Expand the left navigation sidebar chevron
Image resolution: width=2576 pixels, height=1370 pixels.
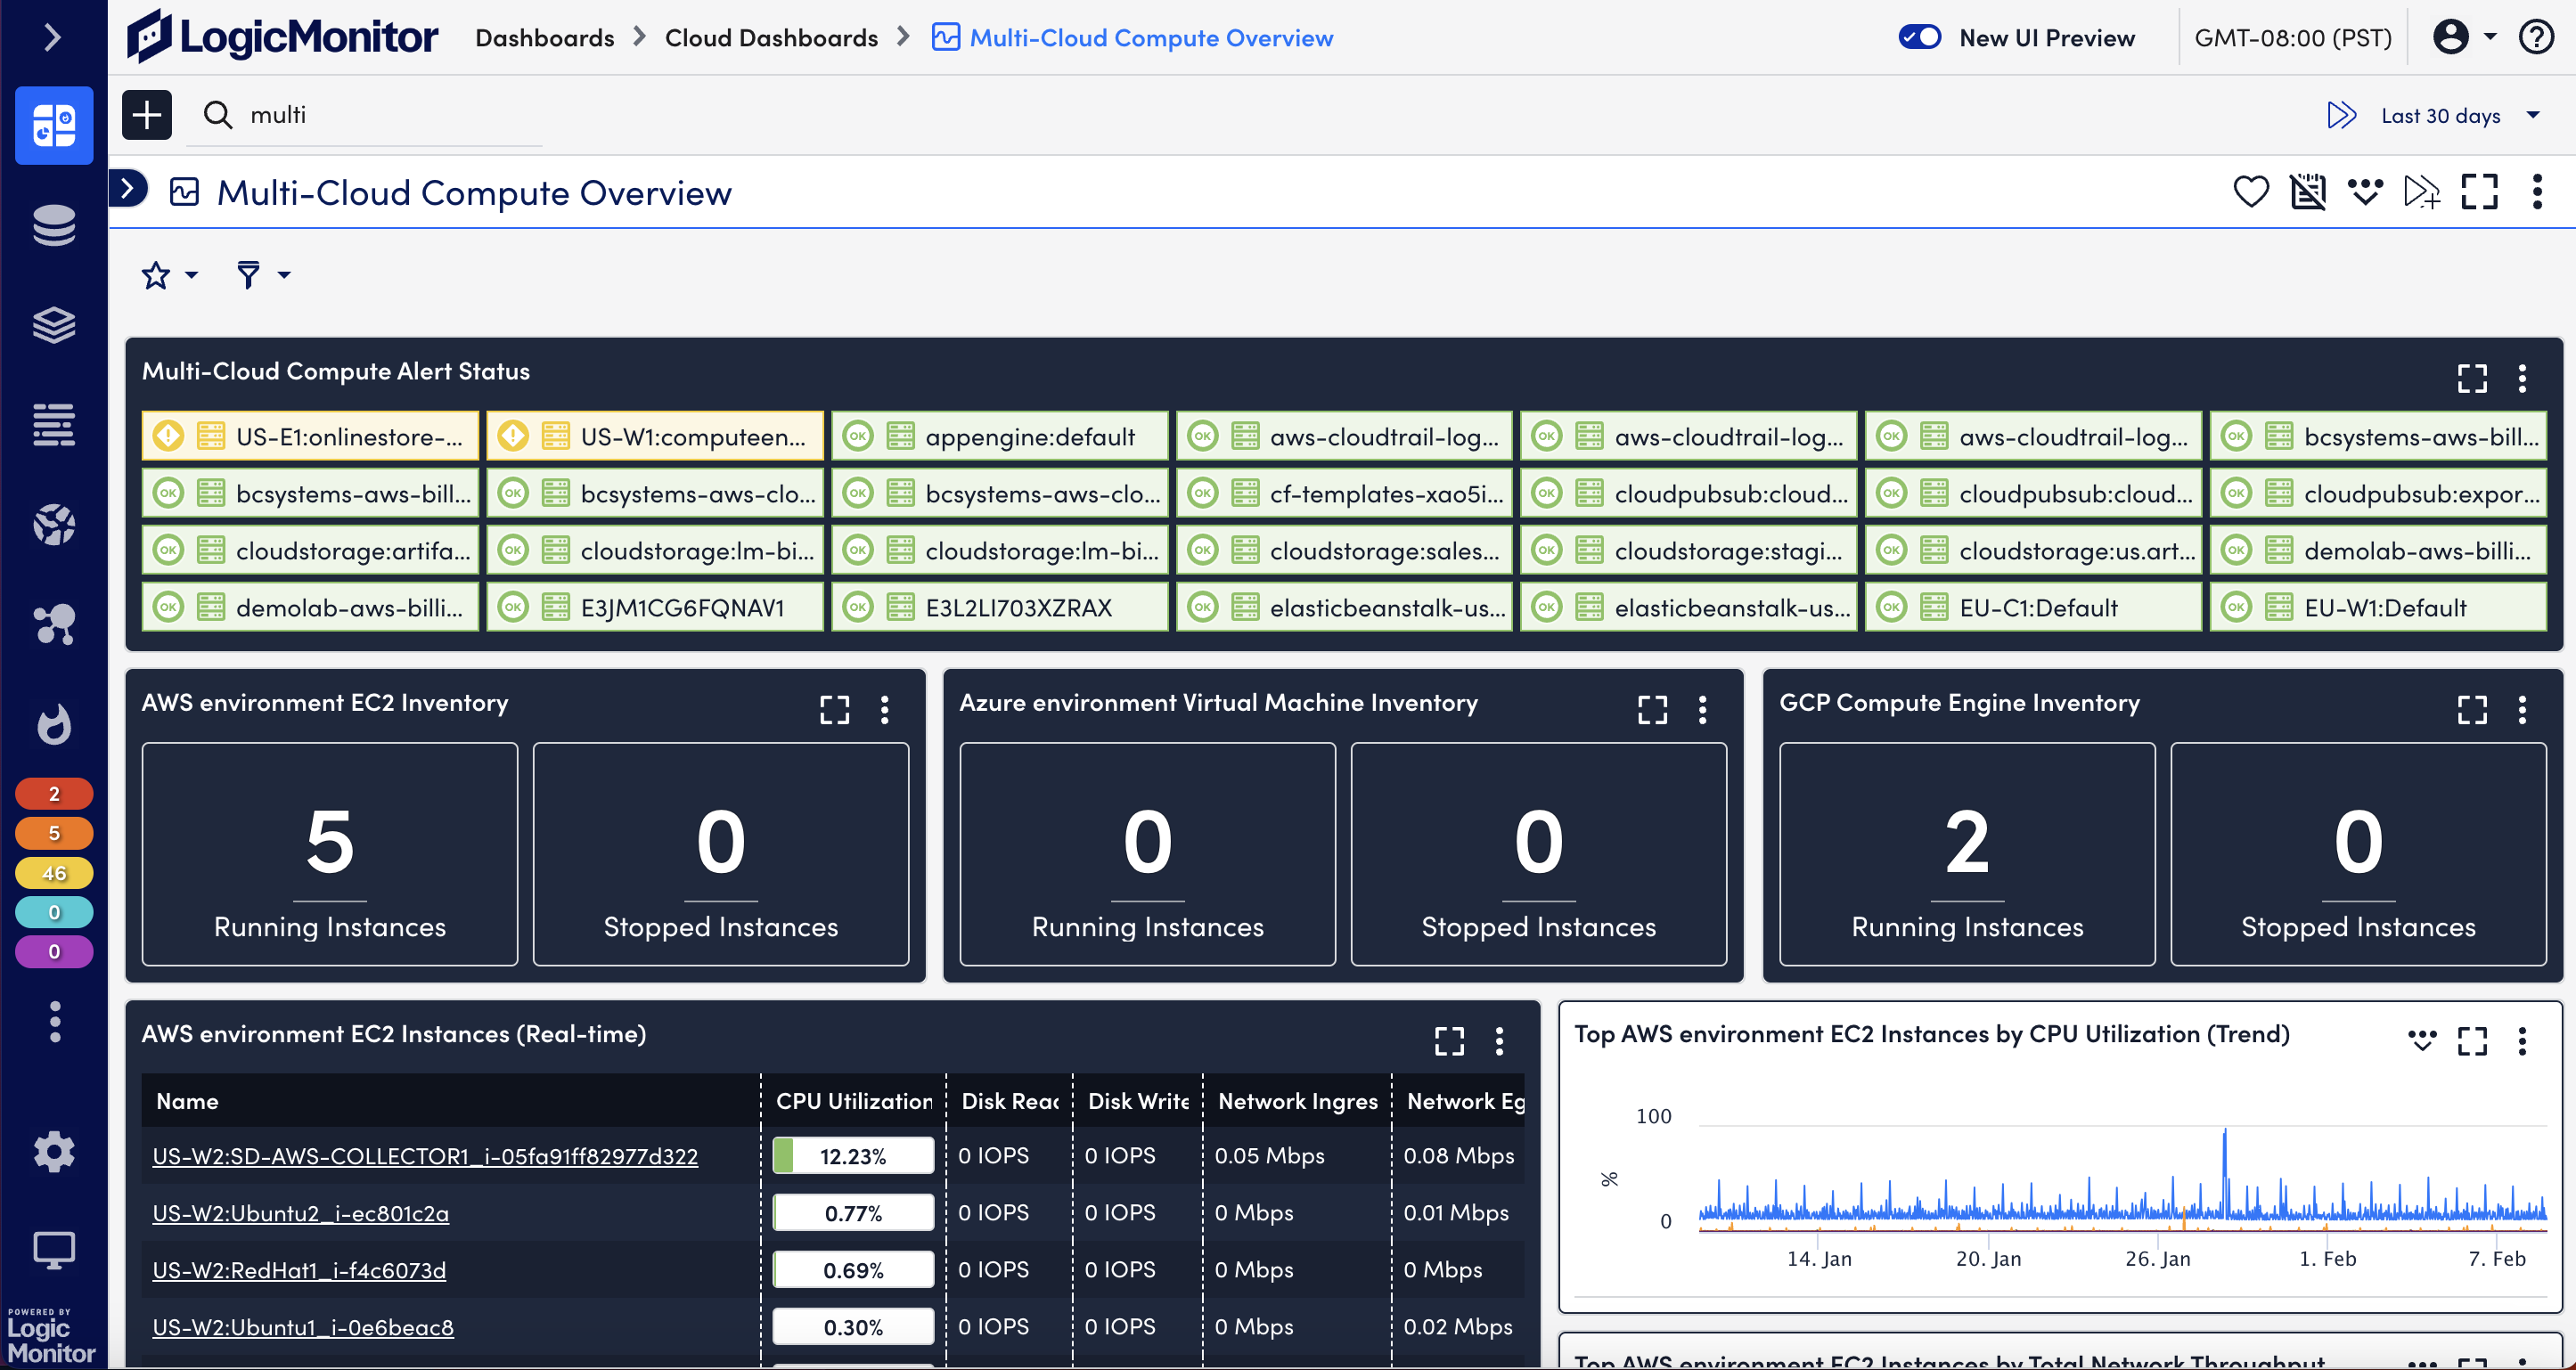pyautogui.click(x=53, y=37)
